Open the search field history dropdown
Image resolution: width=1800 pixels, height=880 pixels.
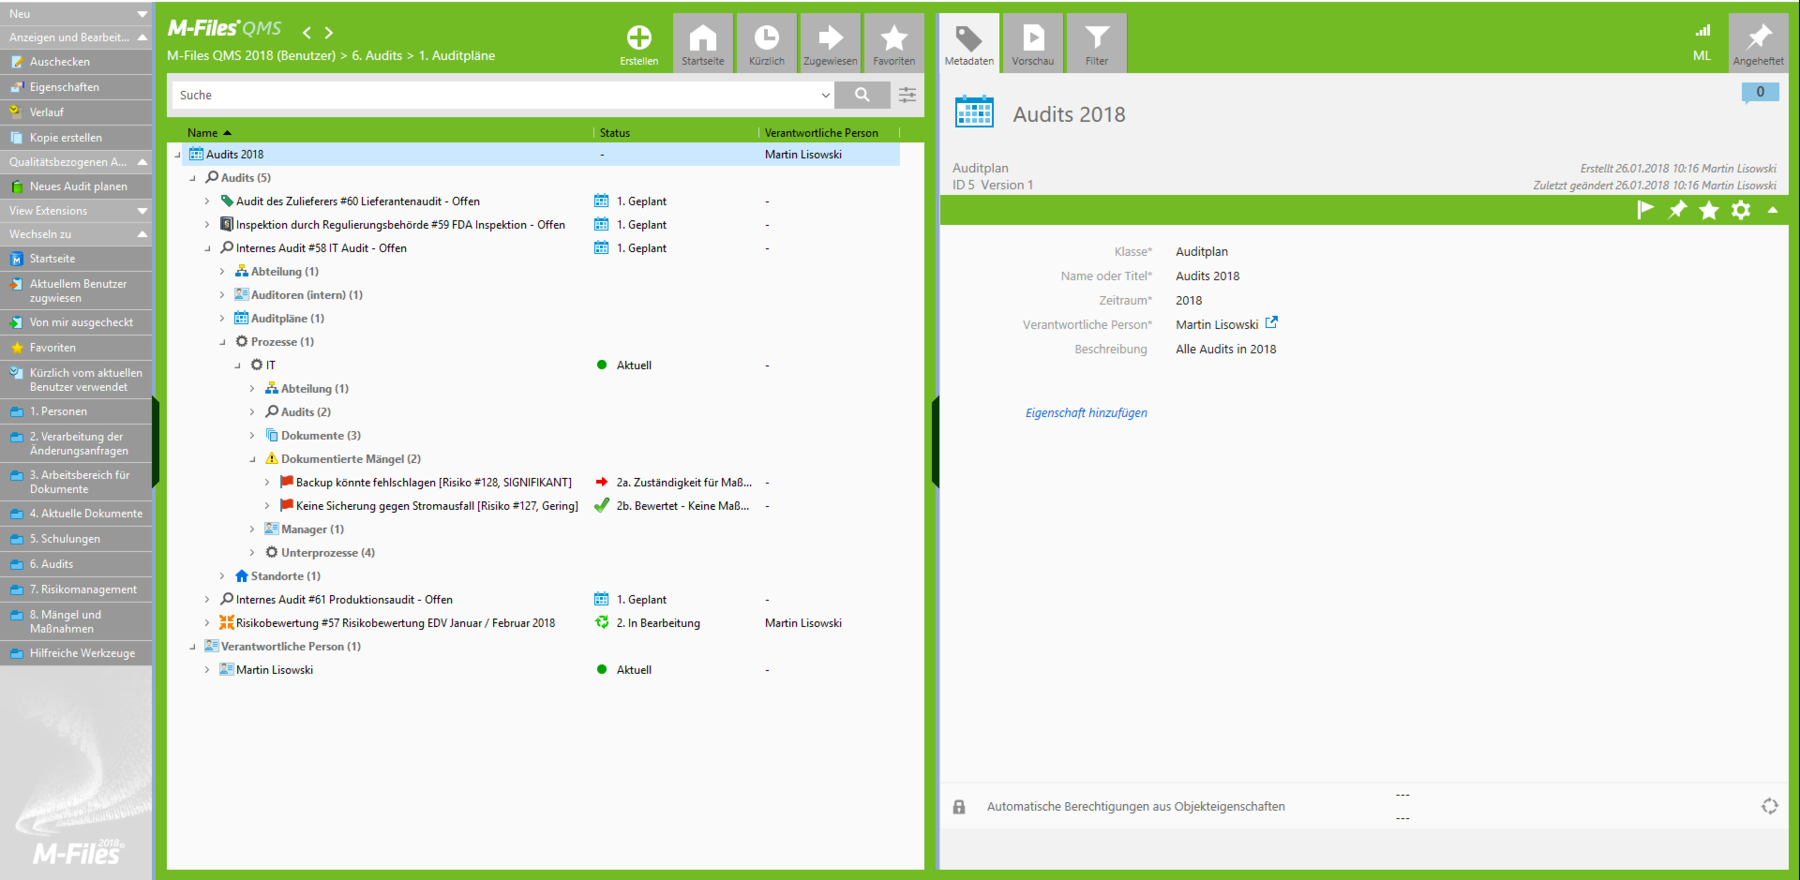click(x=825, y=95)
